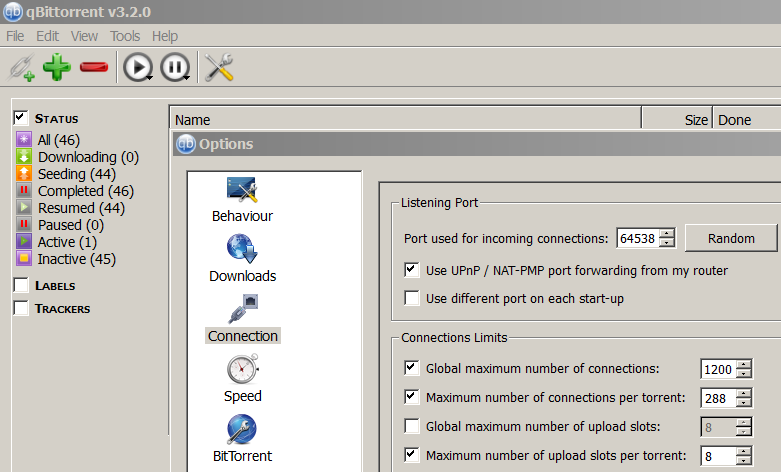The image size is (781, 472).
Task: Add torrent link via the chain icon
Action: coord(21,67)
